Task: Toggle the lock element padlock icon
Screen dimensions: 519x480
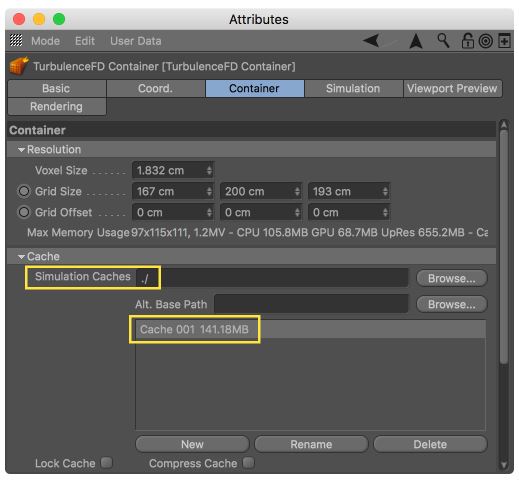Action: pos(467,41)
